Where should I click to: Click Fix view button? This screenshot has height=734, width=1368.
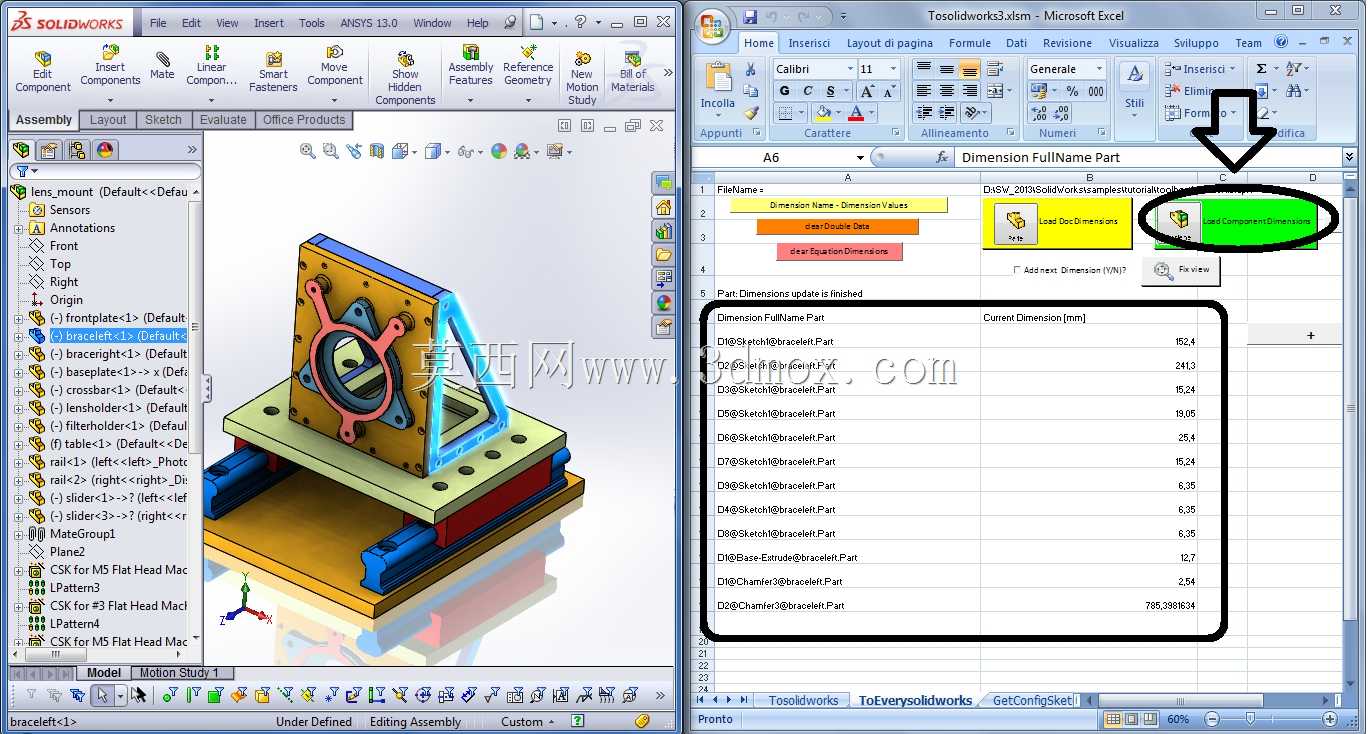[1180, 270]
